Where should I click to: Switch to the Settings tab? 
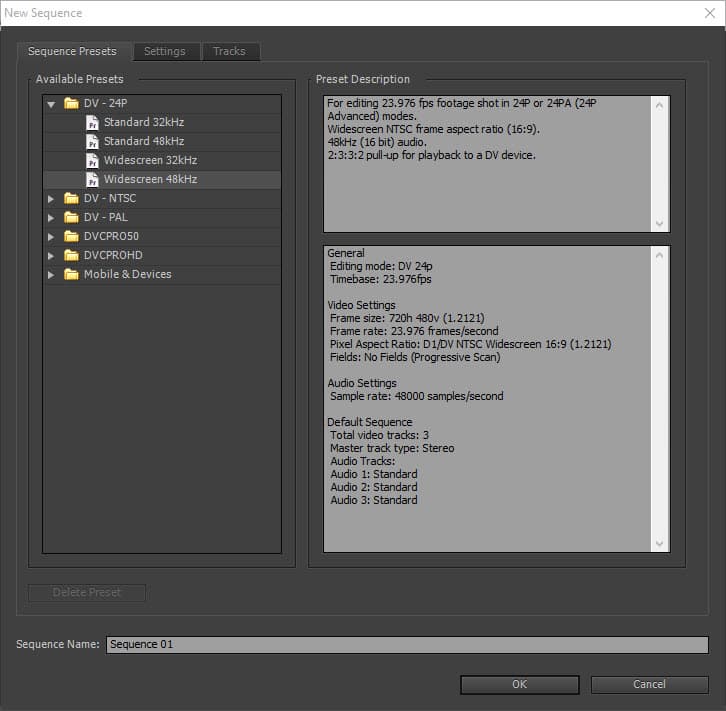pos(164,51)
